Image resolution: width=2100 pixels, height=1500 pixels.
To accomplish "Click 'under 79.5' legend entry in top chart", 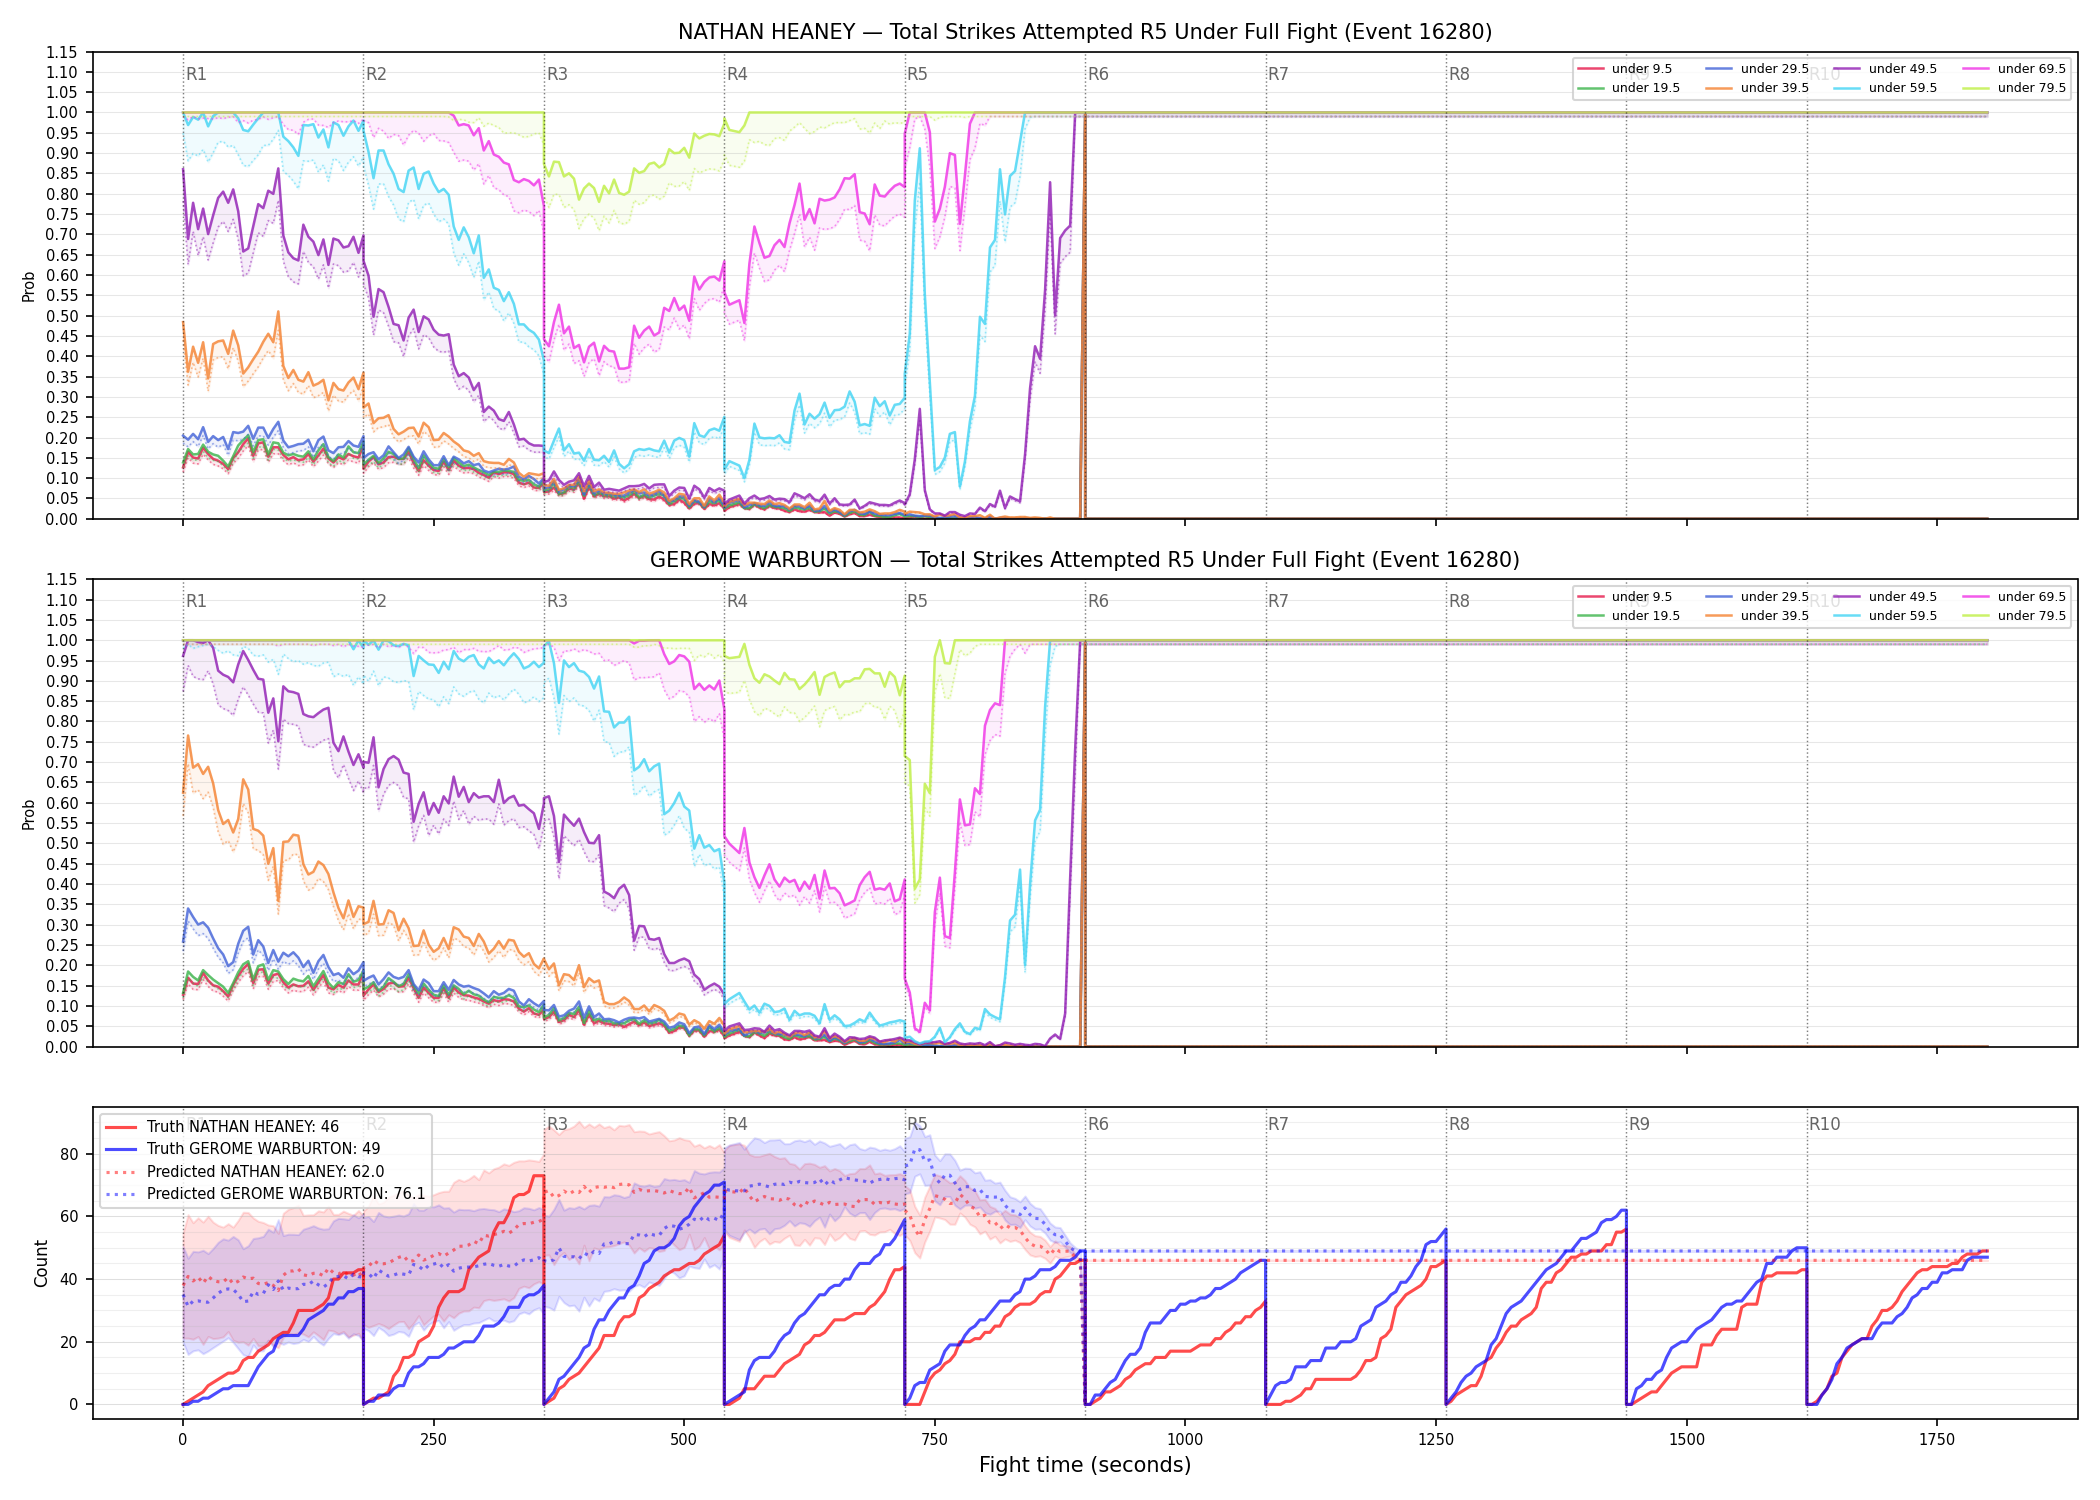I will (2014, 88).
